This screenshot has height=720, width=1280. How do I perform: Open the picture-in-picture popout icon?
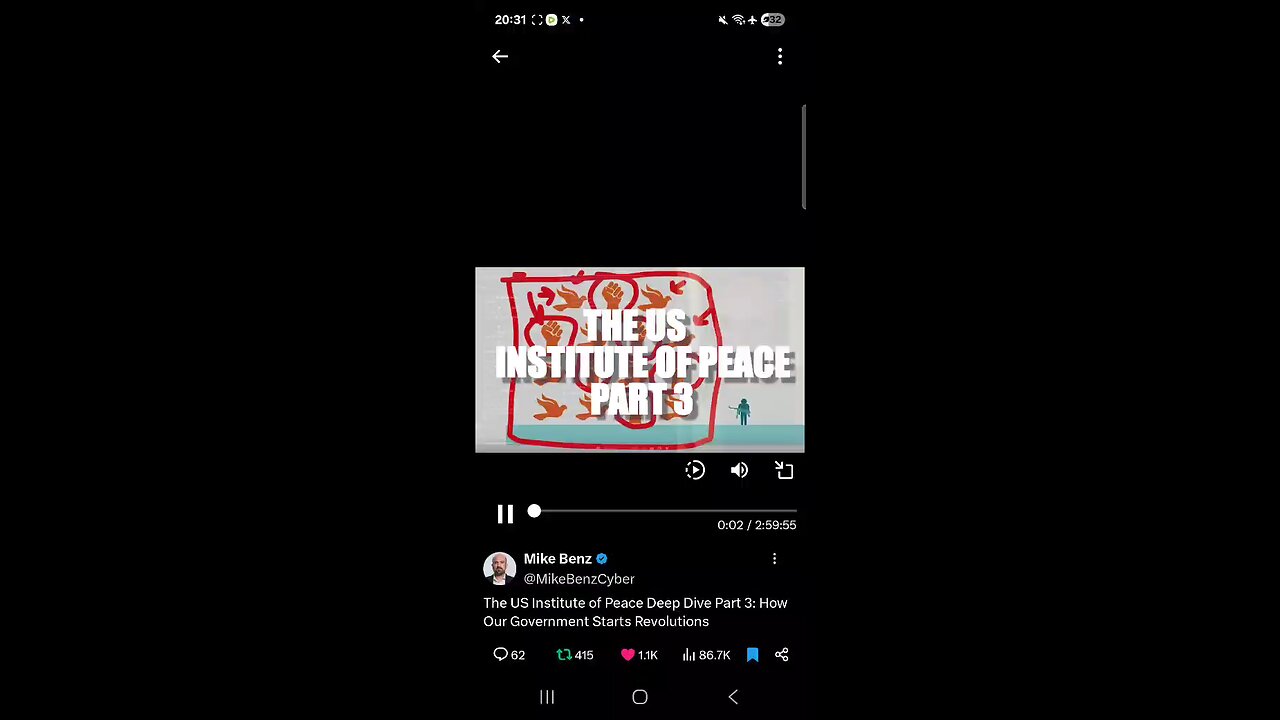point(784,470)
